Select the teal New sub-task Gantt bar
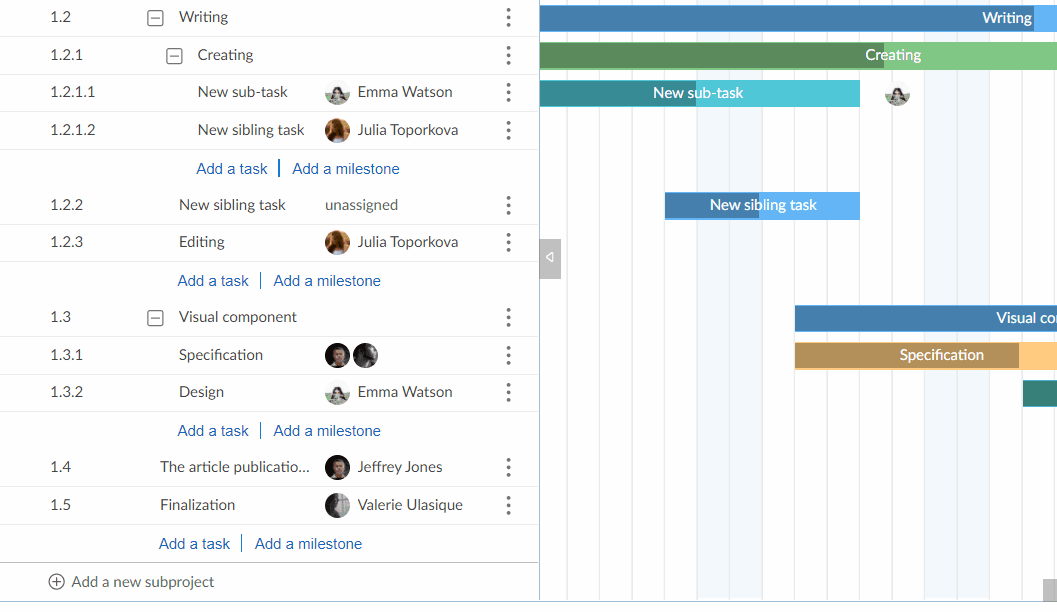Viewport: 1057px width, 612px height. (x=700, y=93)
